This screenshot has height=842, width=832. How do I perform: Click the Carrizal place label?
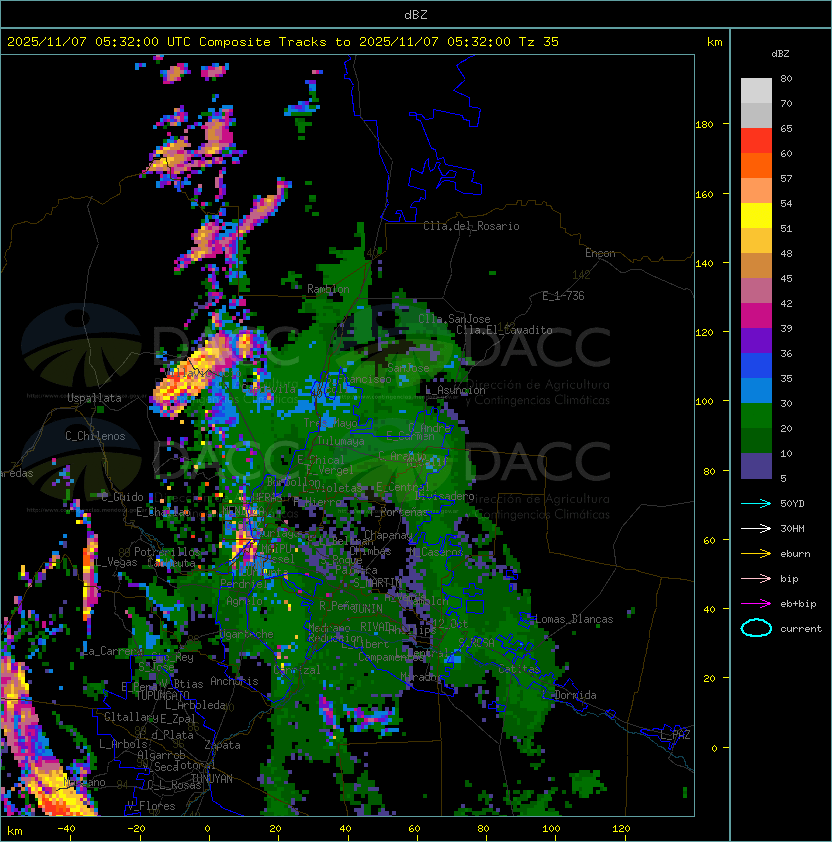pyautogui.click(x=297, y=670)
